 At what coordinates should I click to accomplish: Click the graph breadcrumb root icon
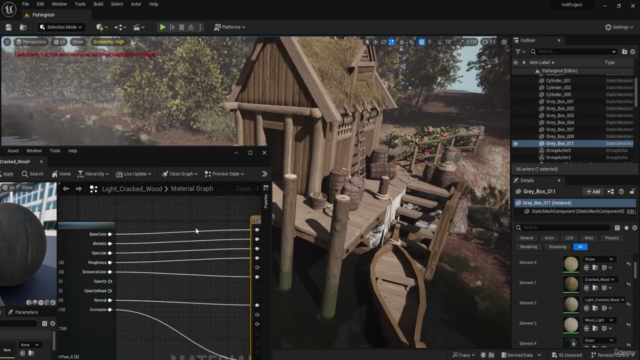tap(93, 189)
